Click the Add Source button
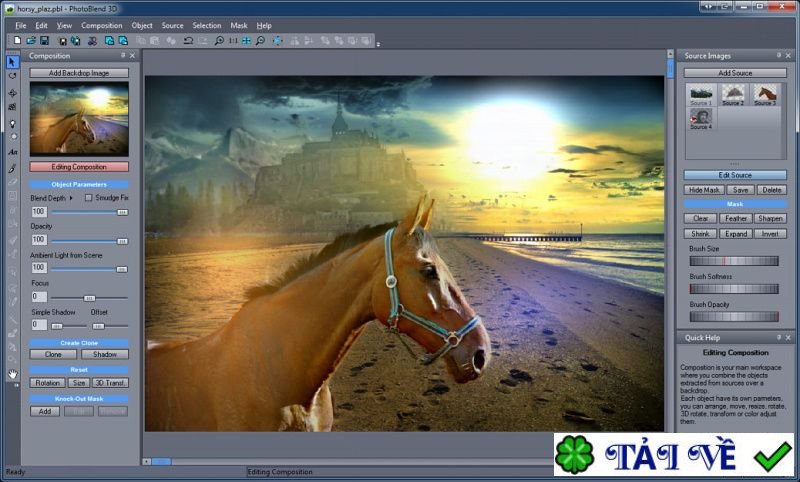800x482 pixels. [x=735, y=73]
